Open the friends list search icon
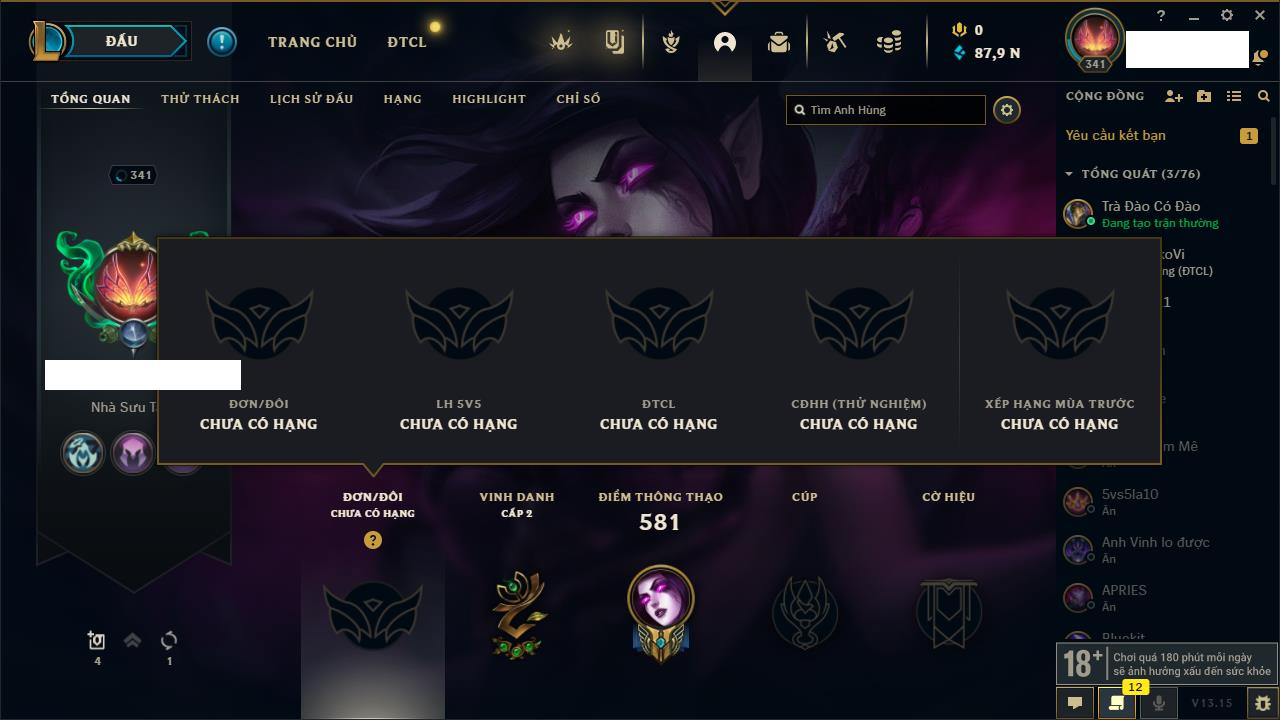 tap(1264, 96)
